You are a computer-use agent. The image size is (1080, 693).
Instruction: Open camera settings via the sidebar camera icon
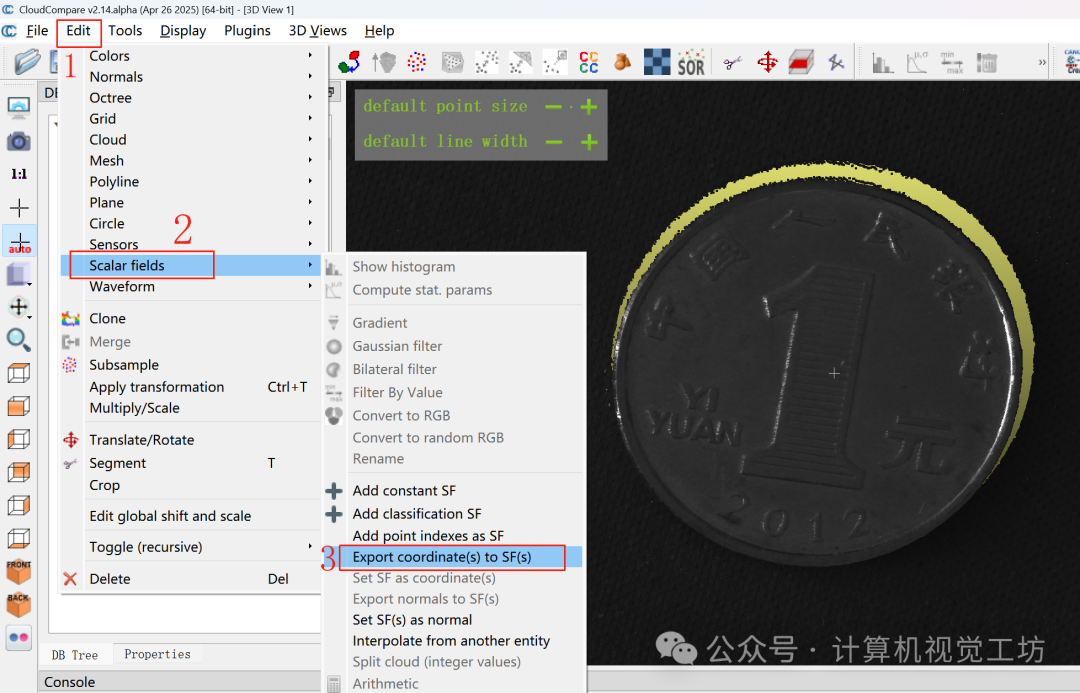coord(19,141)
